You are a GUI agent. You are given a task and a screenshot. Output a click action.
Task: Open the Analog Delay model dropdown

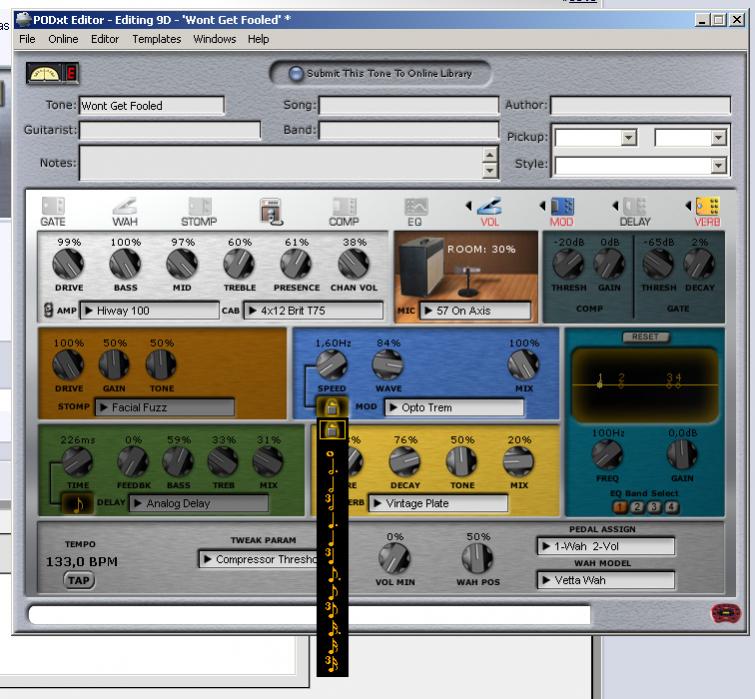(199, 503)
